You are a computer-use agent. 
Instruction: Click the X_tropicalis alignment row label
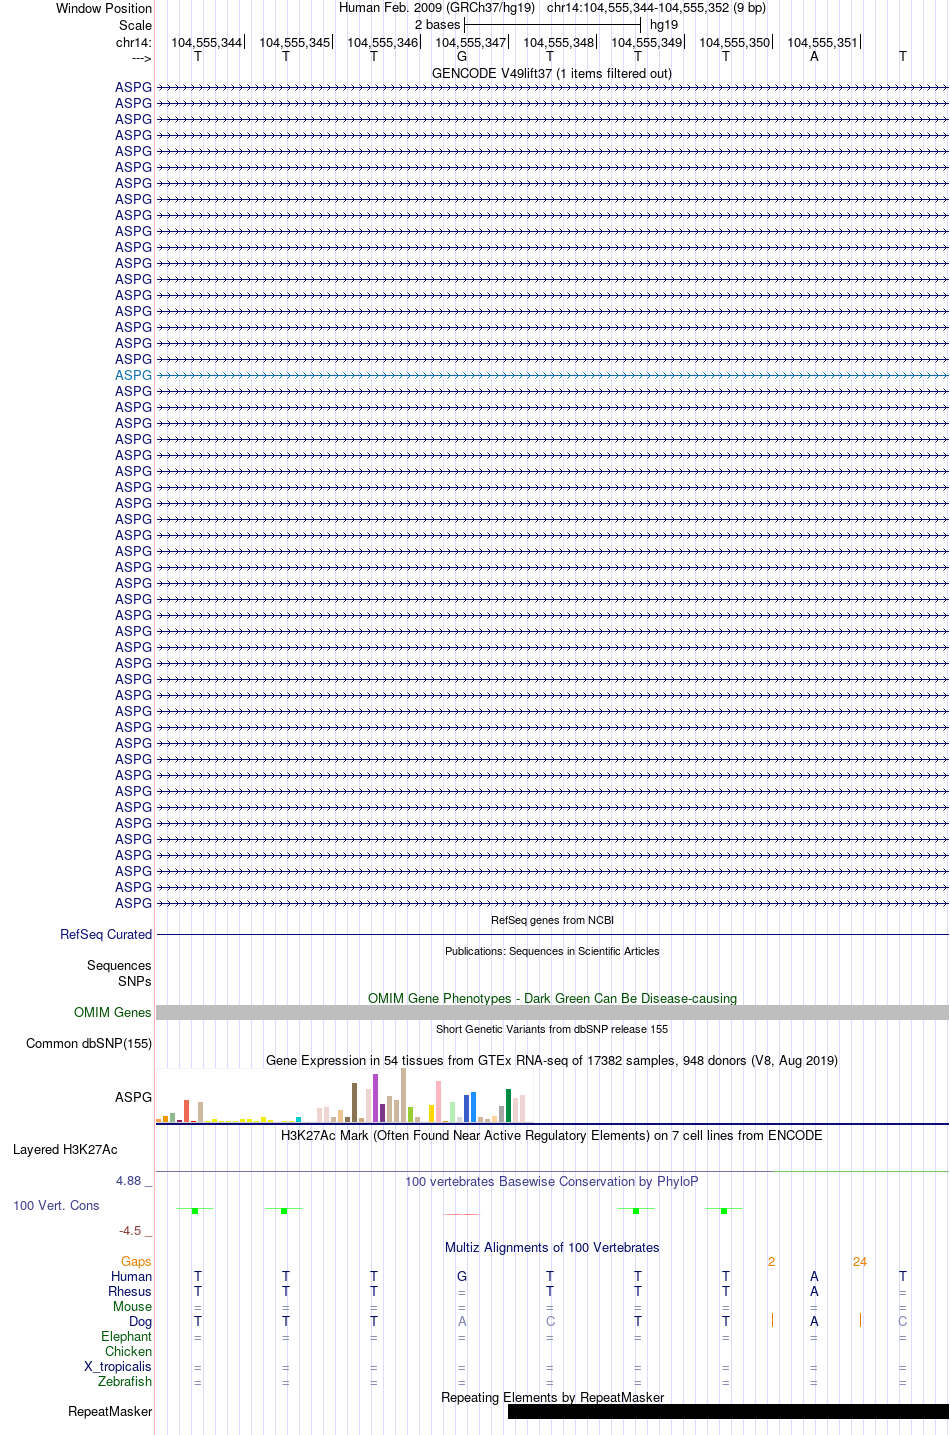click(x=118, y=1366)
